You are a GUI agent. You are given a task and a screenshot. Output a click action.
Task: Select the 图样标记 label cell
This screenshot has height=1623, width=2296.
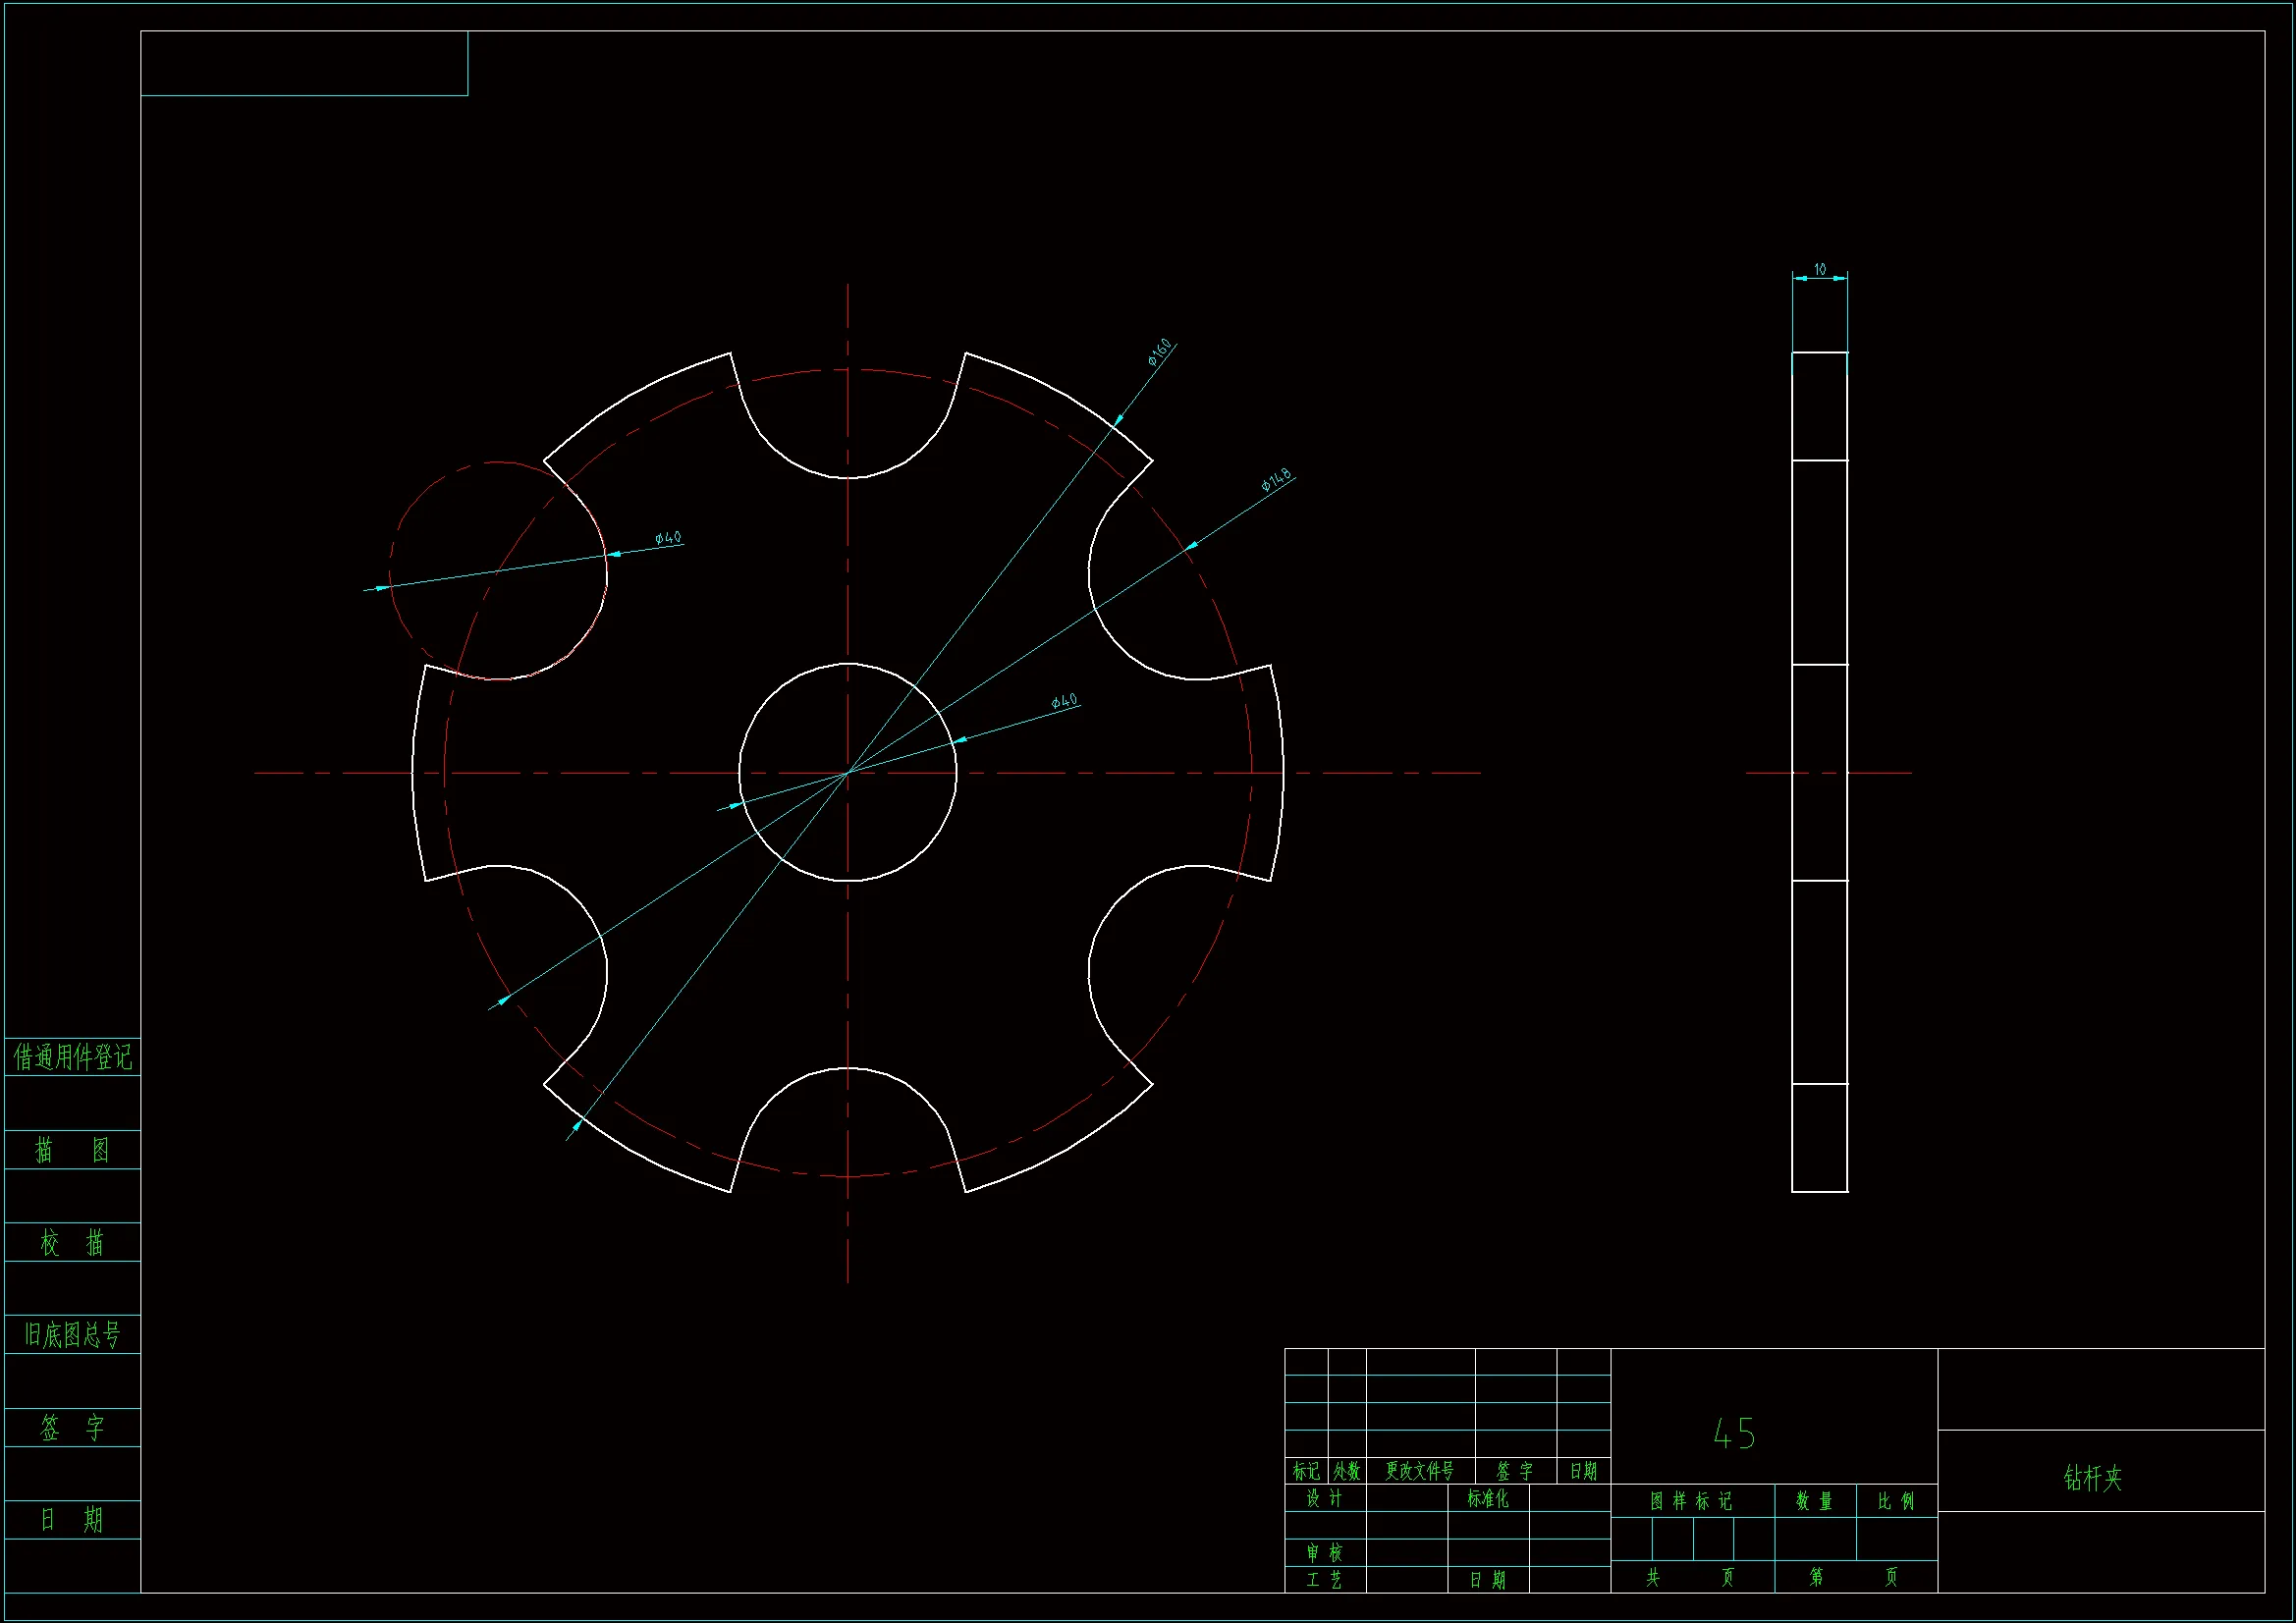pos(1691,1501)
